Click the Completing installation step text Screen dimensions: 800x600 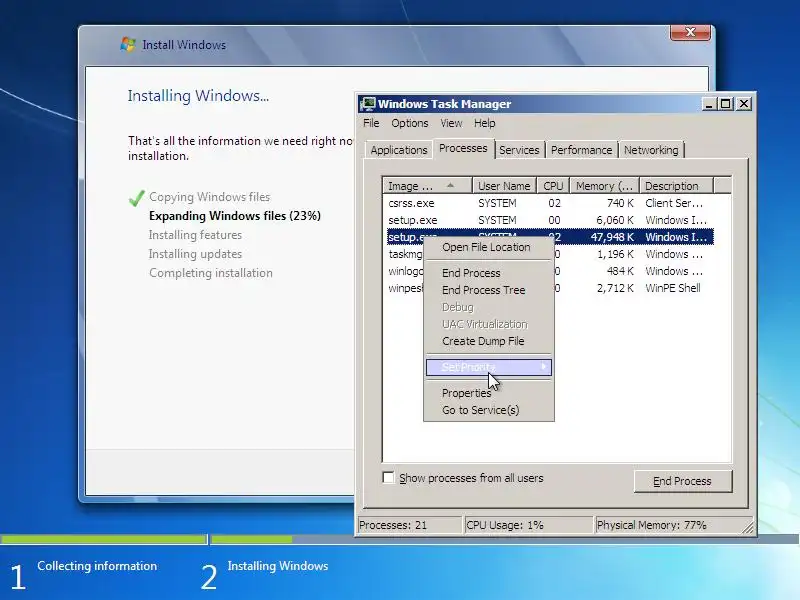coord(211,273)
